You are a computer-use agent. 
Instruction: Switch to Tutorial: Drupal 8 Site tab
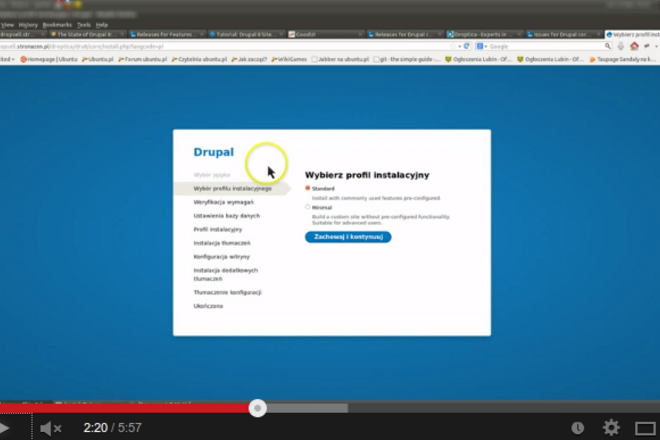click(x=246, y=35)
